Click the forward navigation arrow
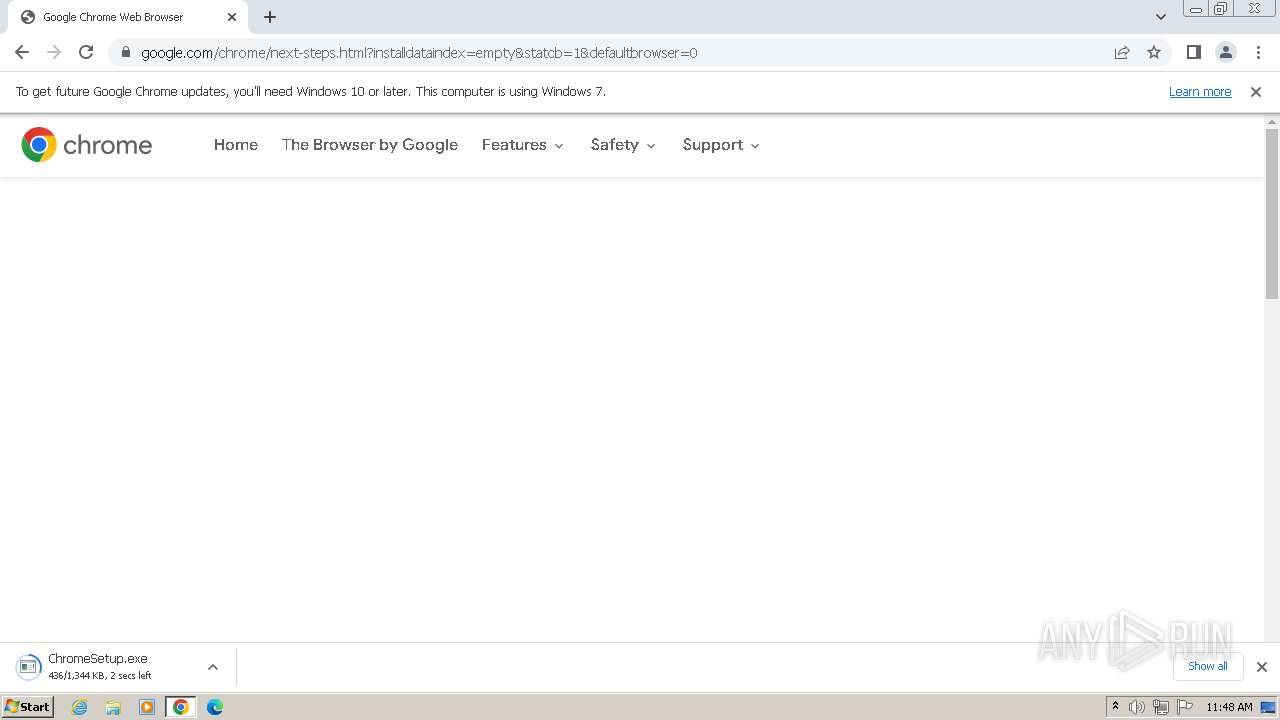Image resolution: width=1280 pixels, height=720 pixels. (54, 52)
